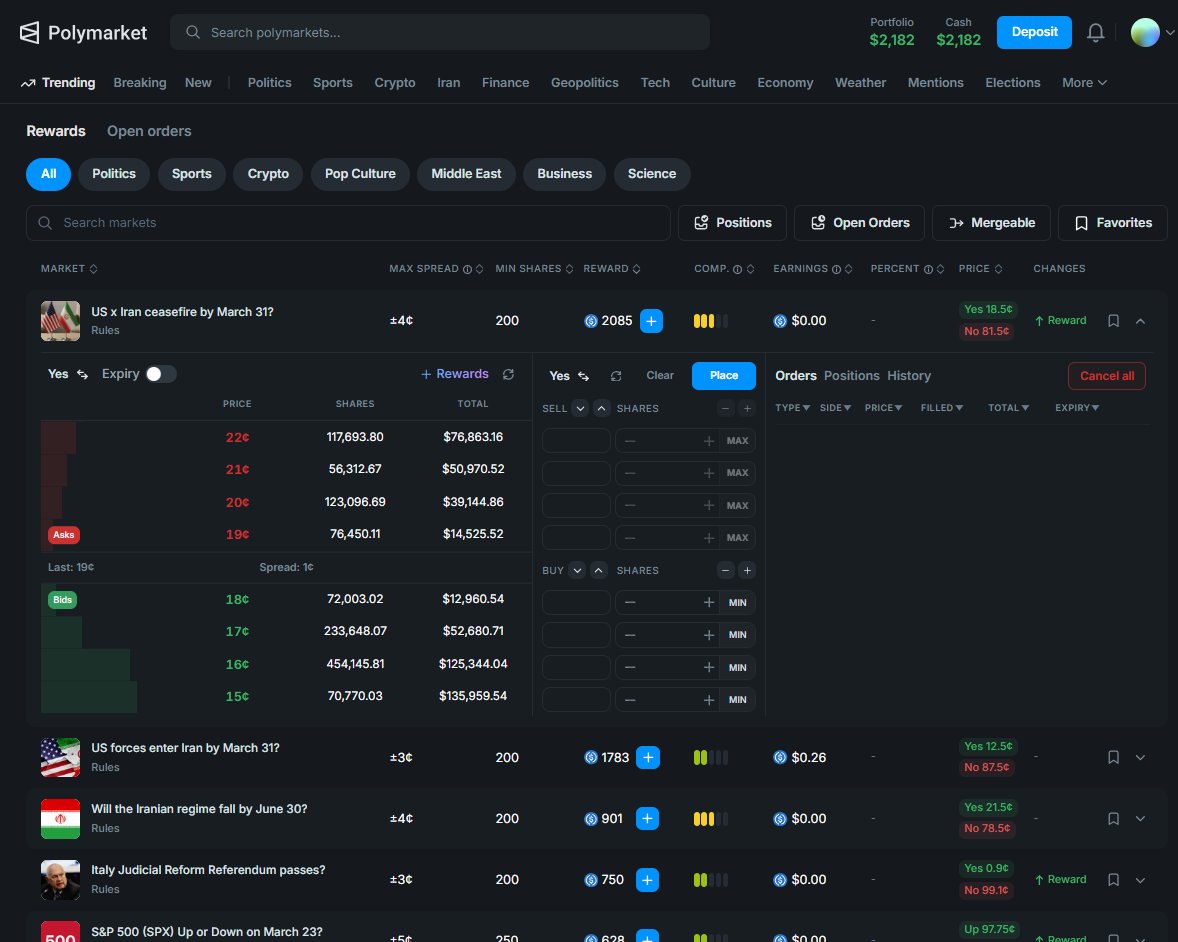The width and height of the screenshot is (1178, 942).
Task: Open the notifications bell
Action: (1095, 32)
